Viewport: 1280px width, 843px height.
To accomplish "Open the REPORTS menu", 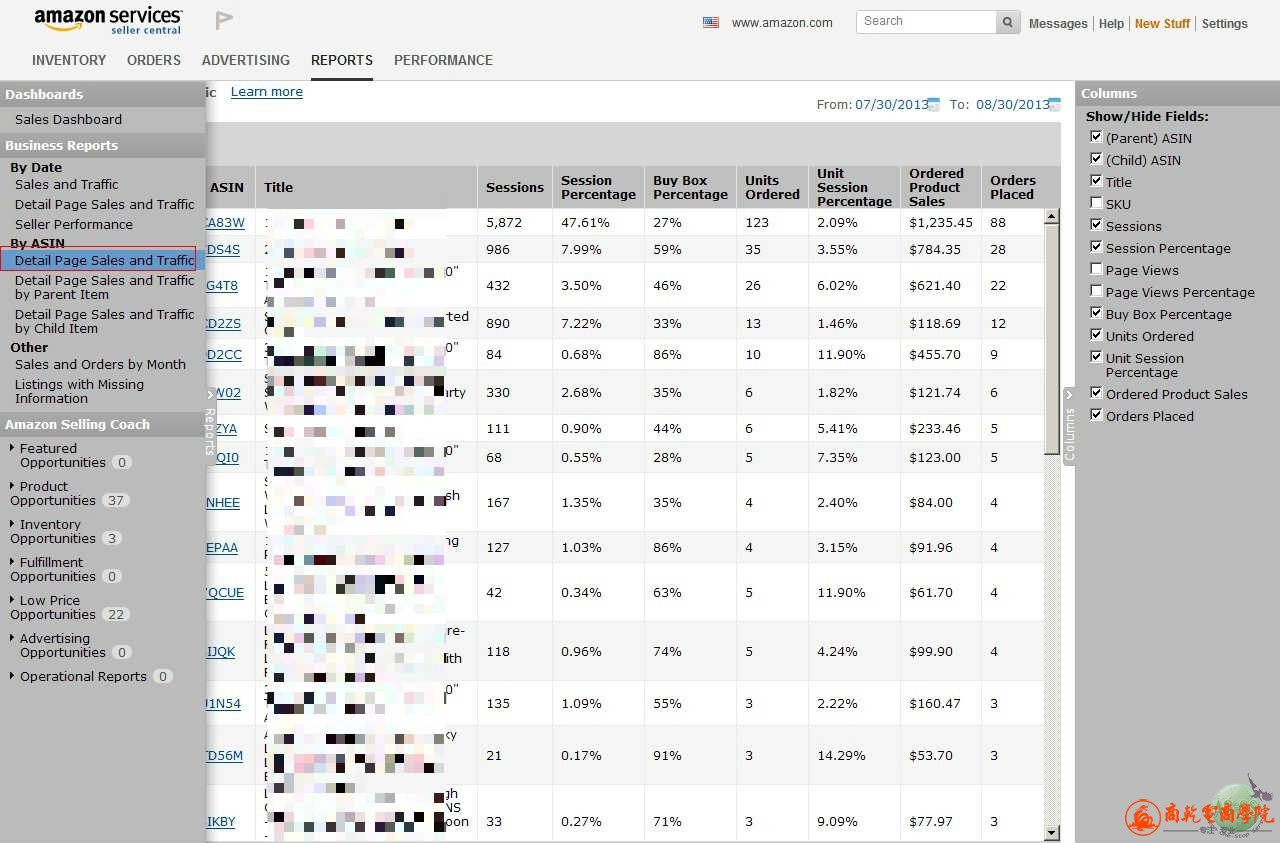I will (x=342, y=60).
